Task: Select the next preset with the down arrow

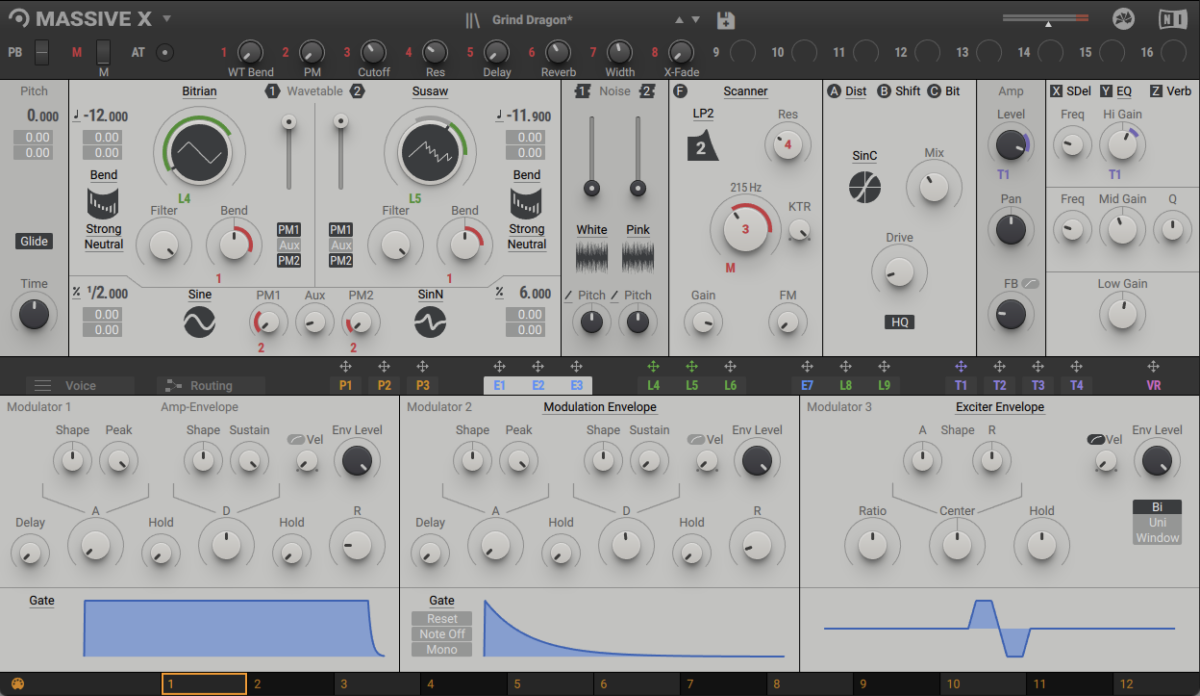Action: tap(698, 20)
